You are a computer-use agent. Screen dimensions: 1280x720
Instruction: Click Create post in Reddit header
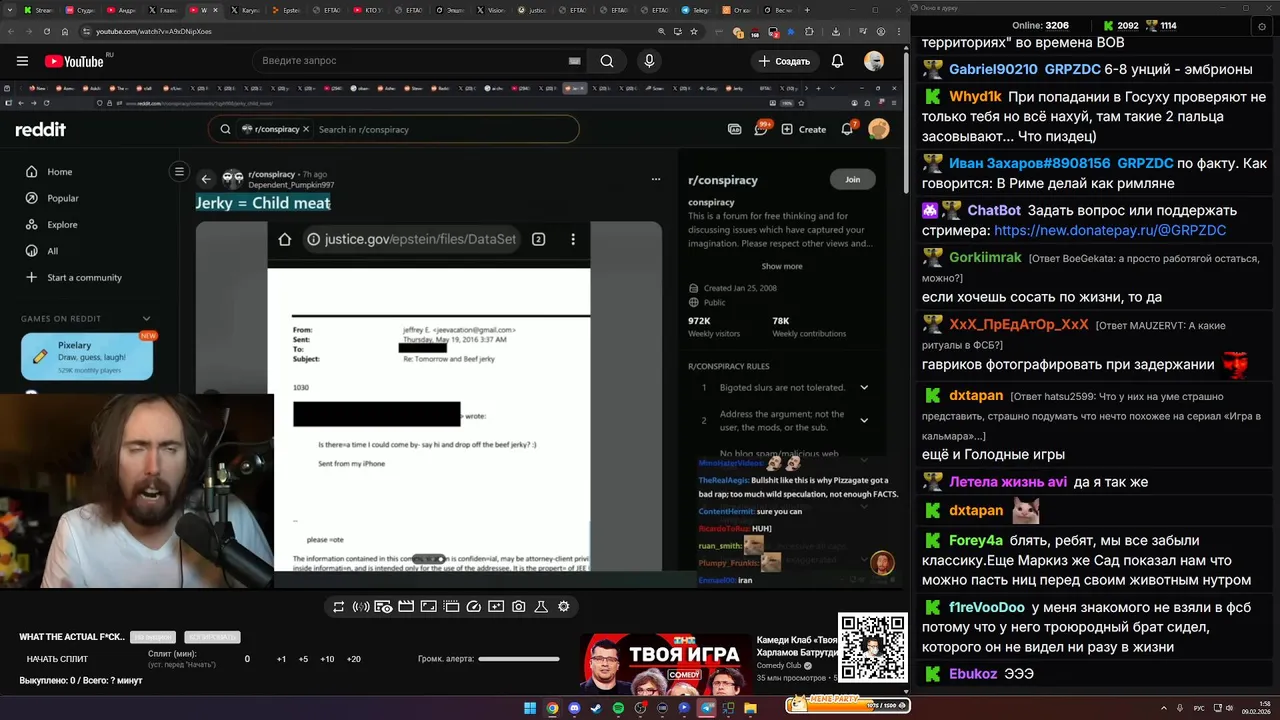pos(804,129)
